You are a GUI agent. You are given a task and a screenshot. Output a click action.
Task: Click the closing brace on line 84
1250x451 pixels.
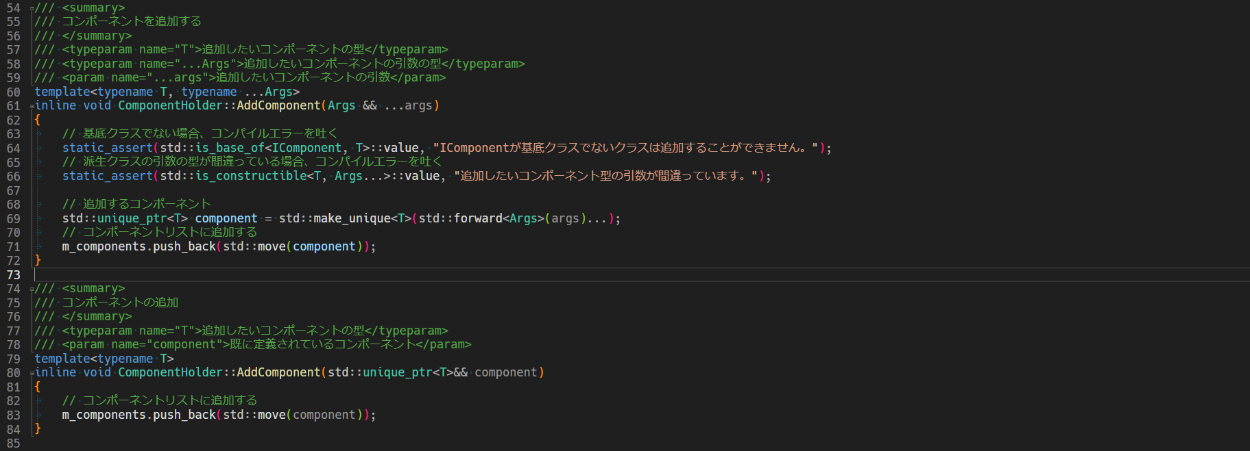[x=38, y=428]
